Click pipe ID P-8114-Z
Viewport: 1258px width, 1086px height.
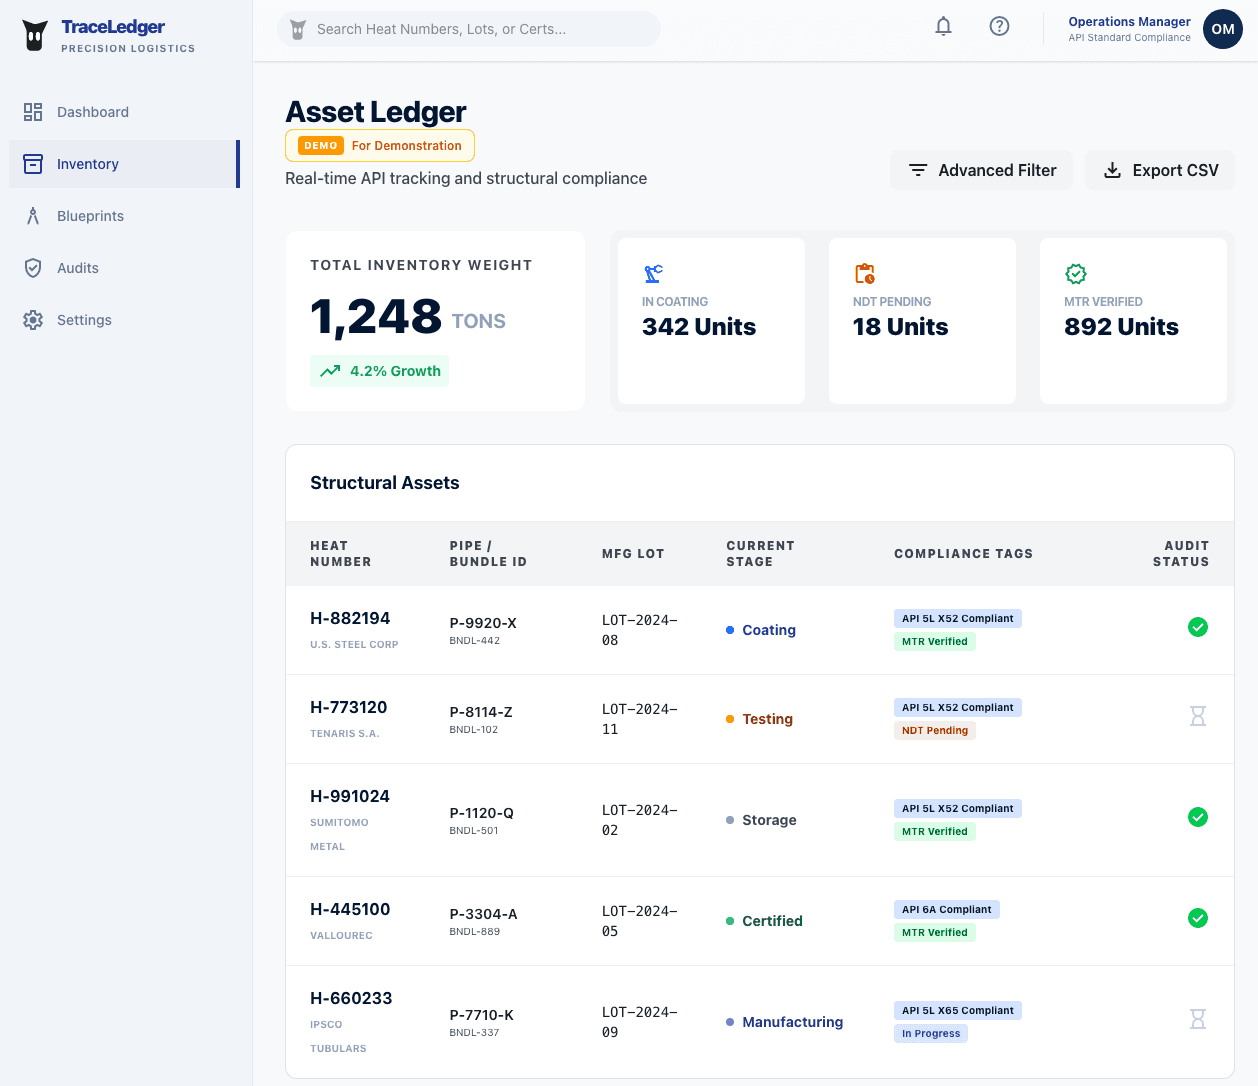[x=481, y=712]
